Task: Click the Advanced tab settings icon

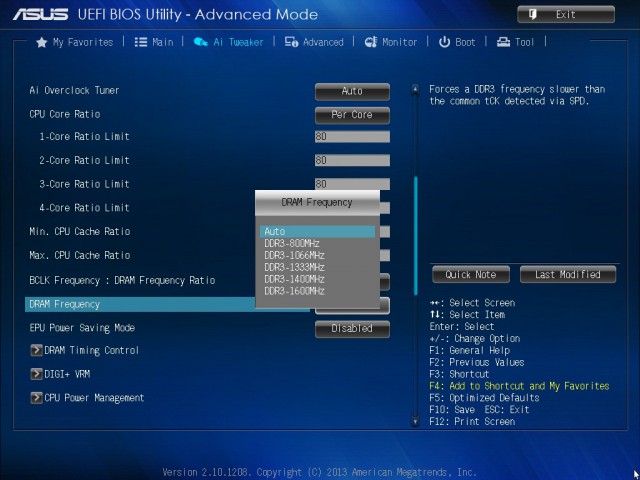Action: (291, 42)
